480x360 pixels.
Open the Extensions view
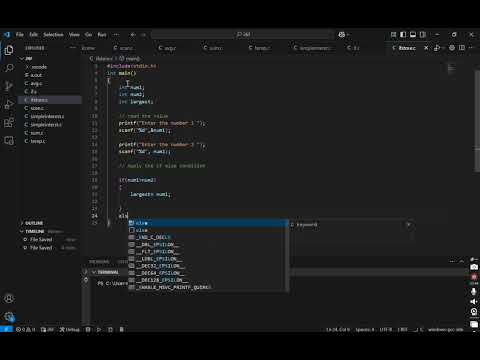tap(9, 122)
